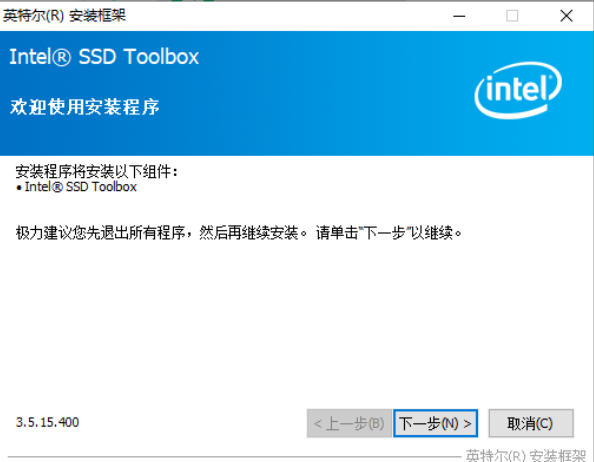
Task: Minimize the 英特尔(R) 安装框架 window
Action: click(x=459, y=16)
